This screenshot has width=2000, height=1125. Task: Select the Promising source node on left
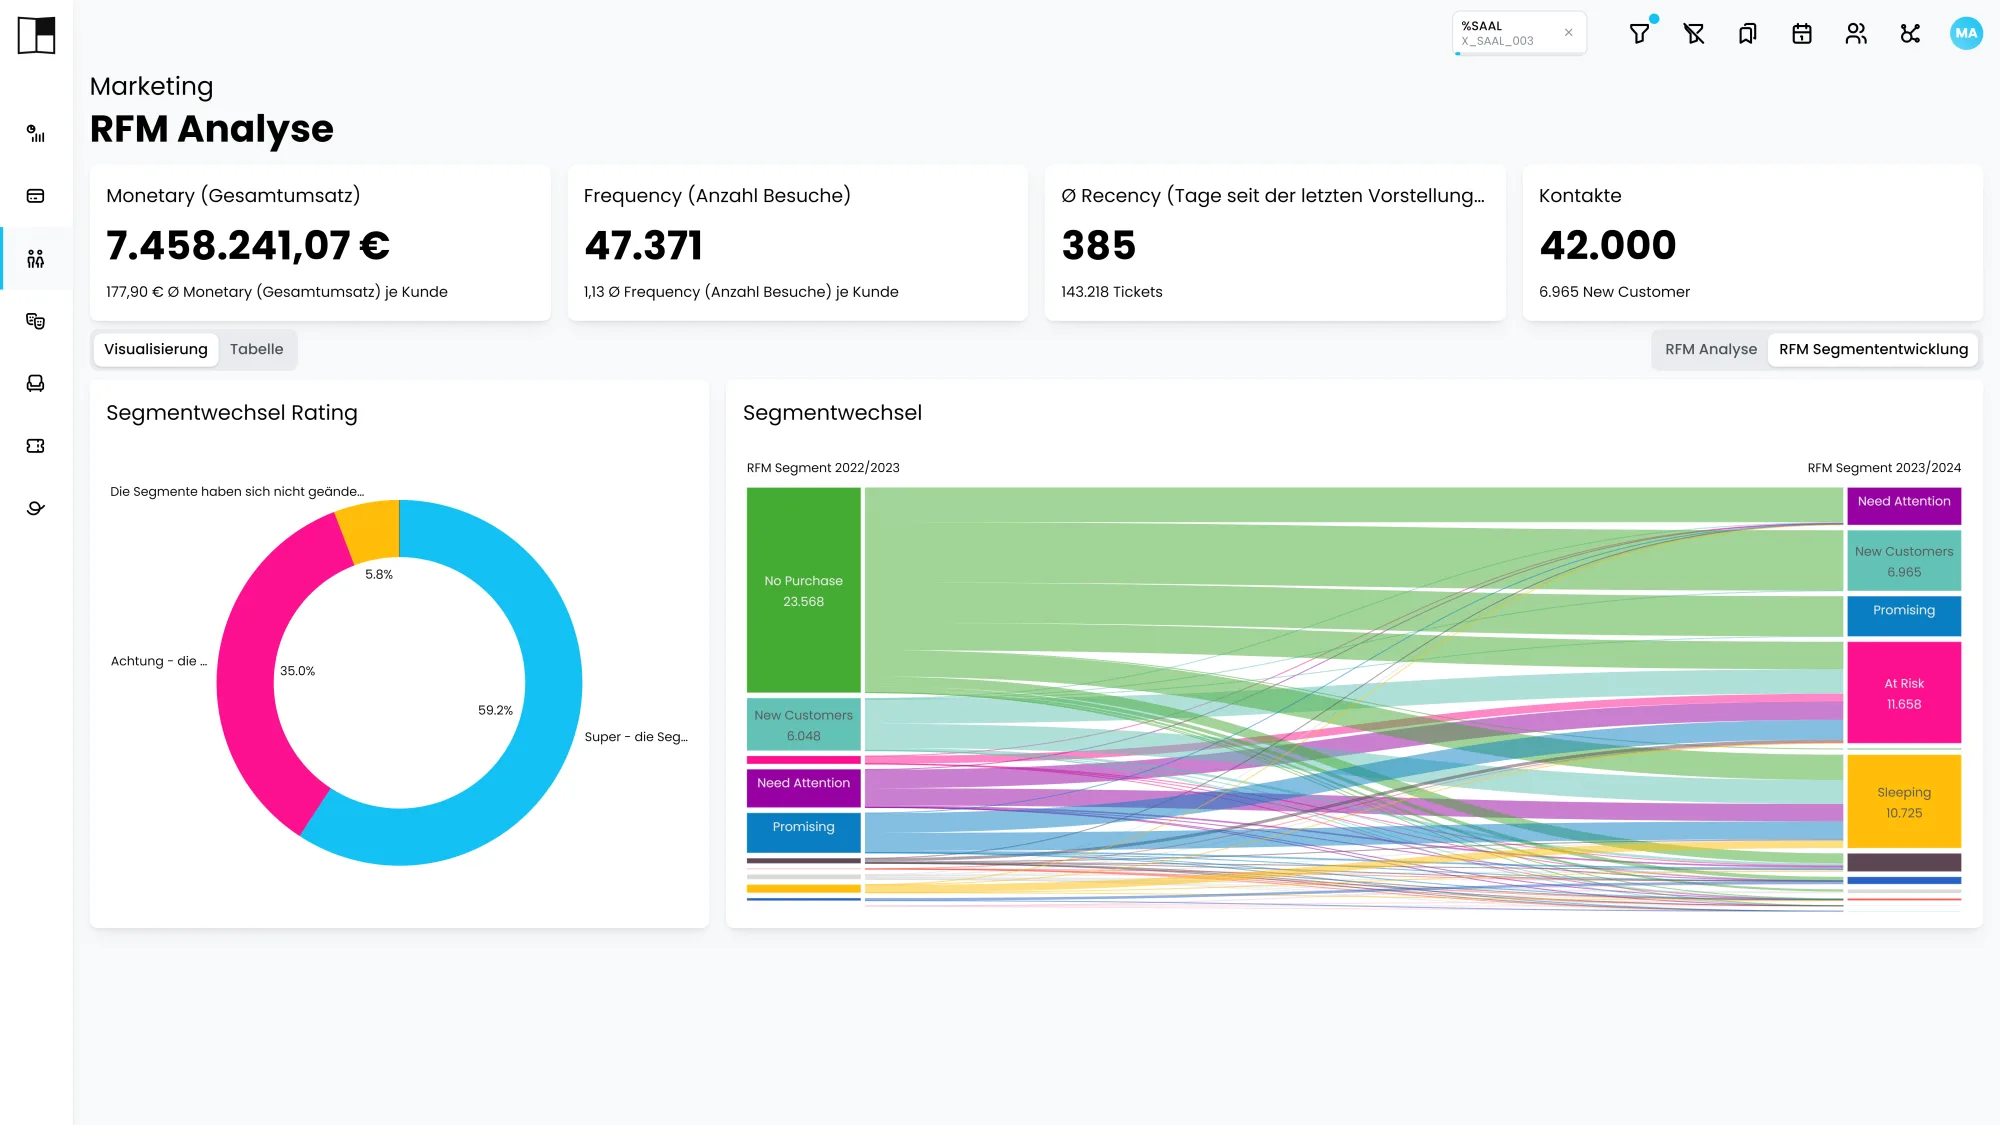(804, 832)
